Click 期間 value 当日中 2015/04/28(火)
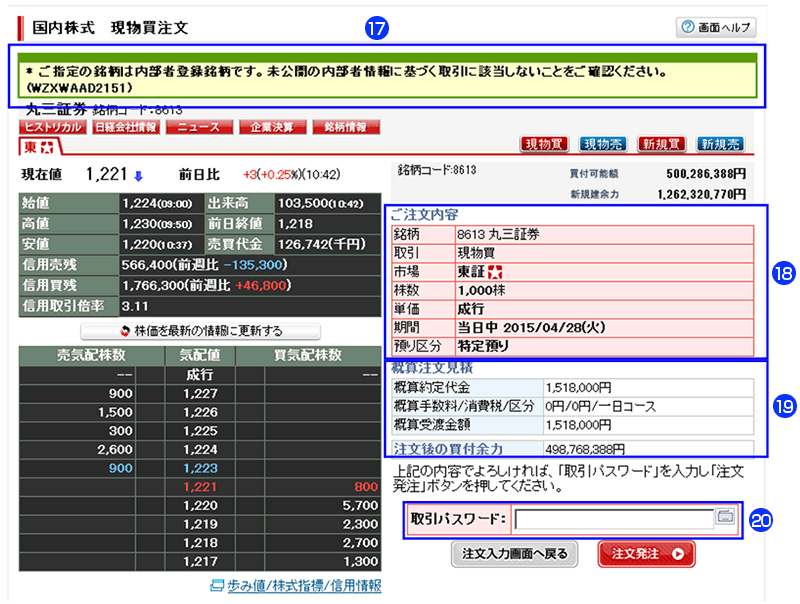This screenshot has width=800, height=604. (531, 328)
